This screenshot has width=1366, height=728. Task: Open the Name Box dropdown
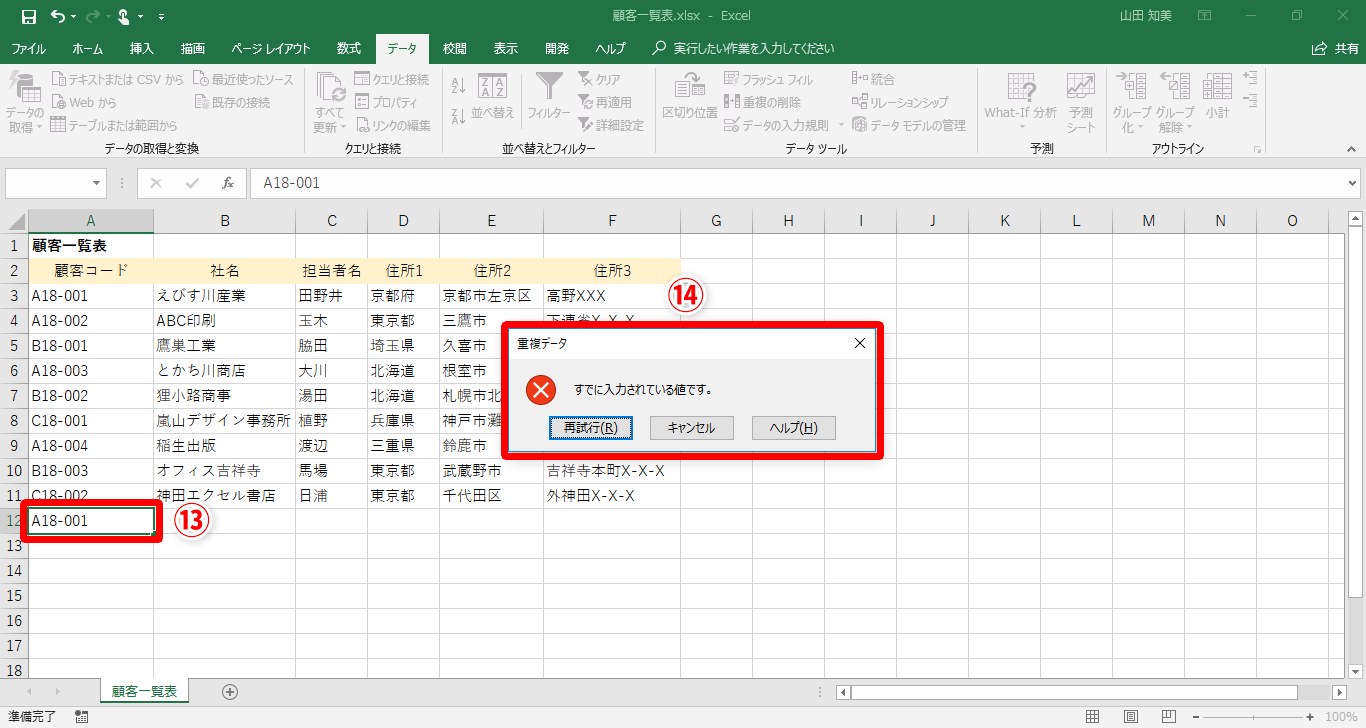tap(97, 183)
